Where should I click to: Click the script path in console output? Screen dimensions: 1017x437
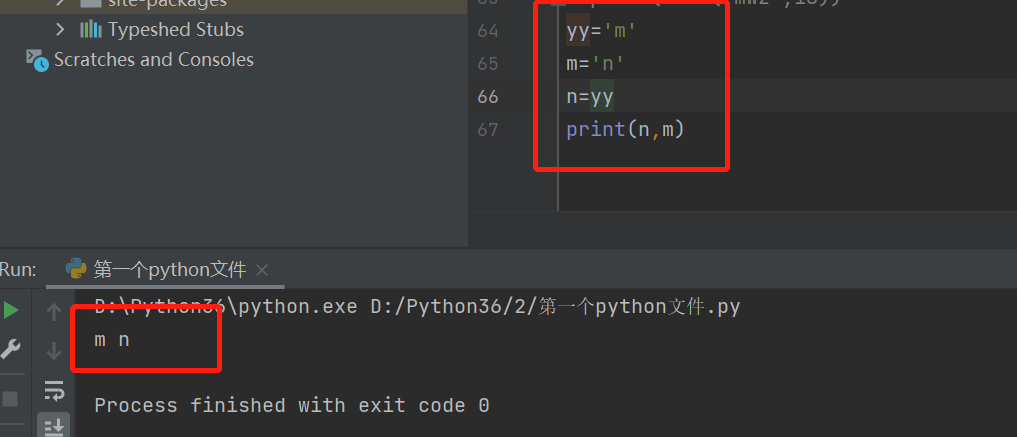556,307
